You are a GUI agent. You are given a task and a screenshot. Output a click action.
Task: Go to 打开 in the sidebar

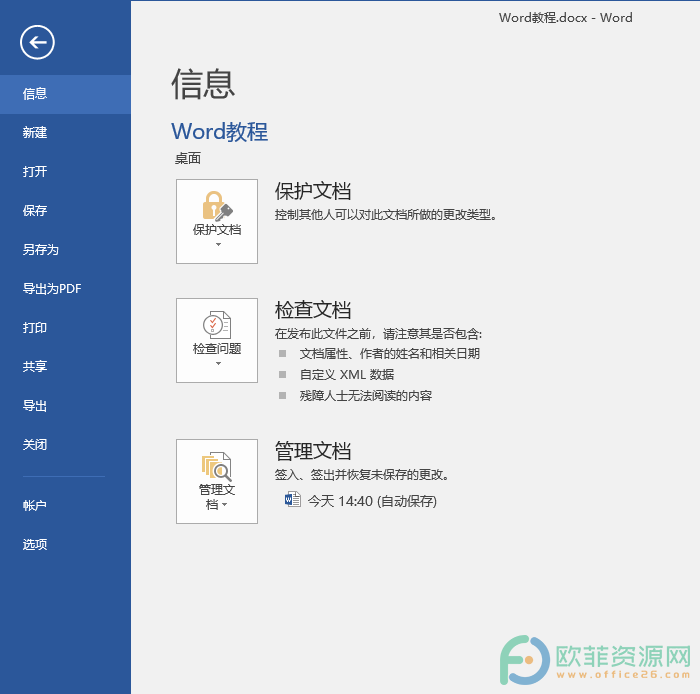click(66, 171)
